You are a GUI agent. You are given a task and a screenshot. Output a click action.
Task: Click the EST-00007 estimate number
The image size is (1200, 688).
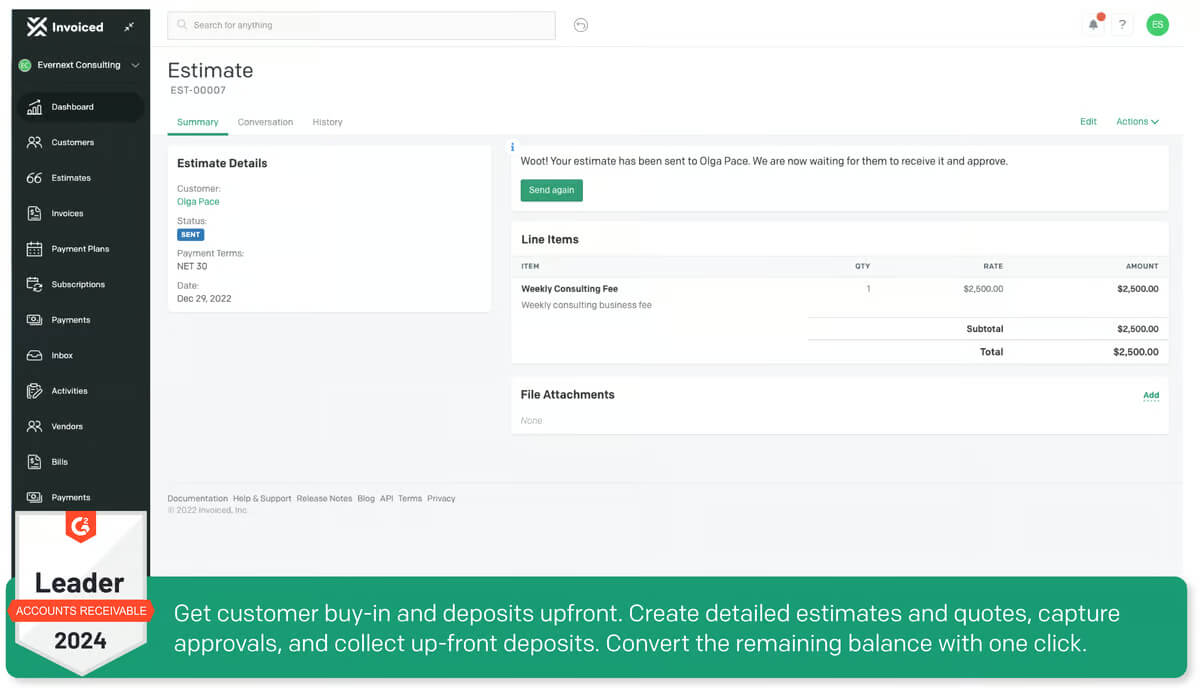coord(198,90)
